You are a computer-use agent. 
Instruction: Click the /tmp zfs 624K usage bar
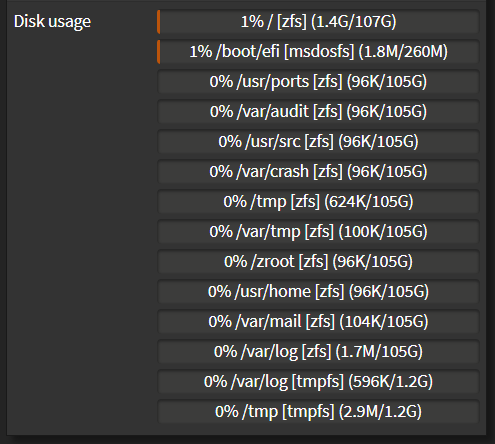pos(318,202)
